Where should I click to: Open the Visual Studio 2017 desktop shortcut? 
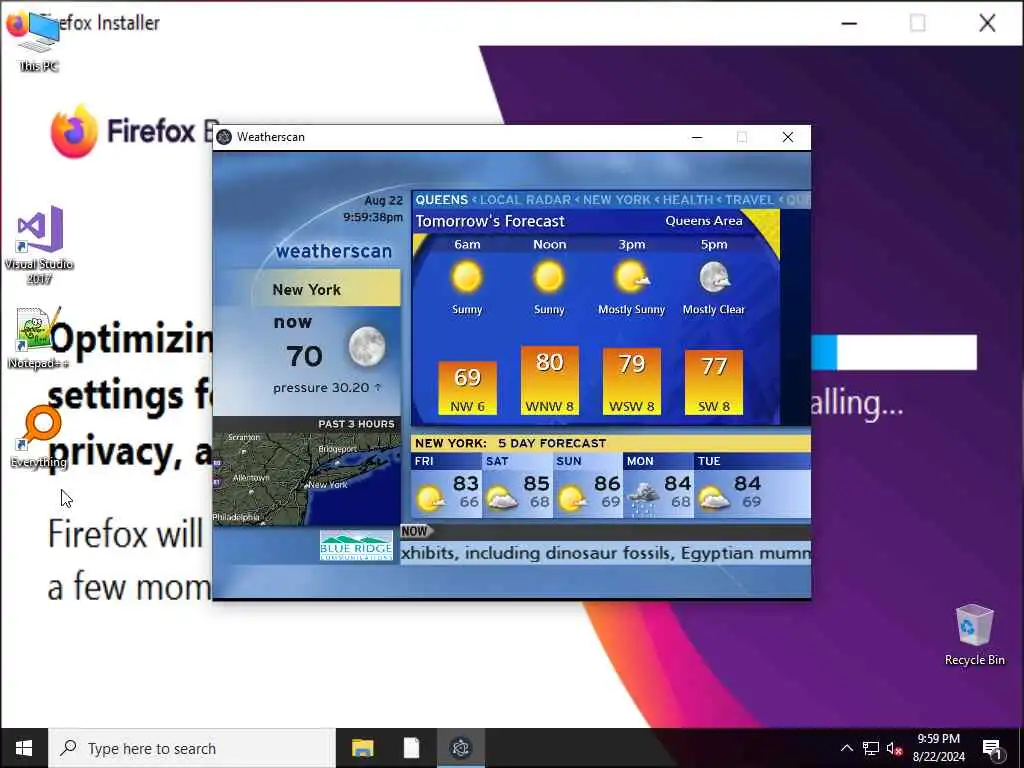pyautogui.click(x=40, y=244)
